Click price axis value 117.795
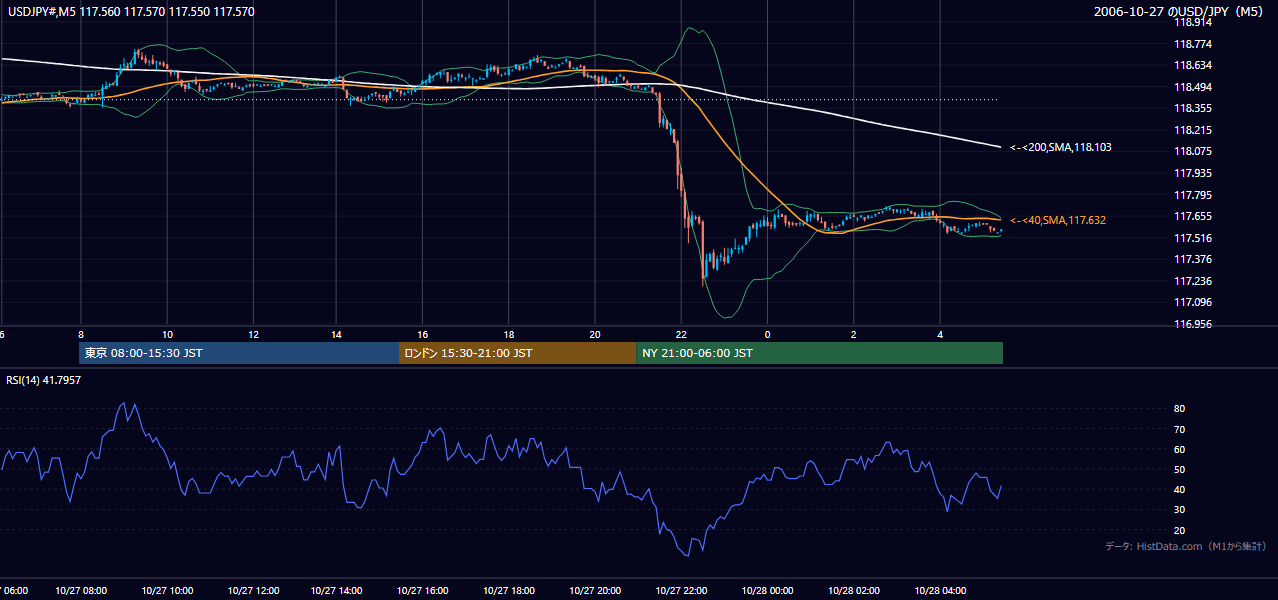1278x600 pixels. pyautogui.click(x=1191, y=195)
